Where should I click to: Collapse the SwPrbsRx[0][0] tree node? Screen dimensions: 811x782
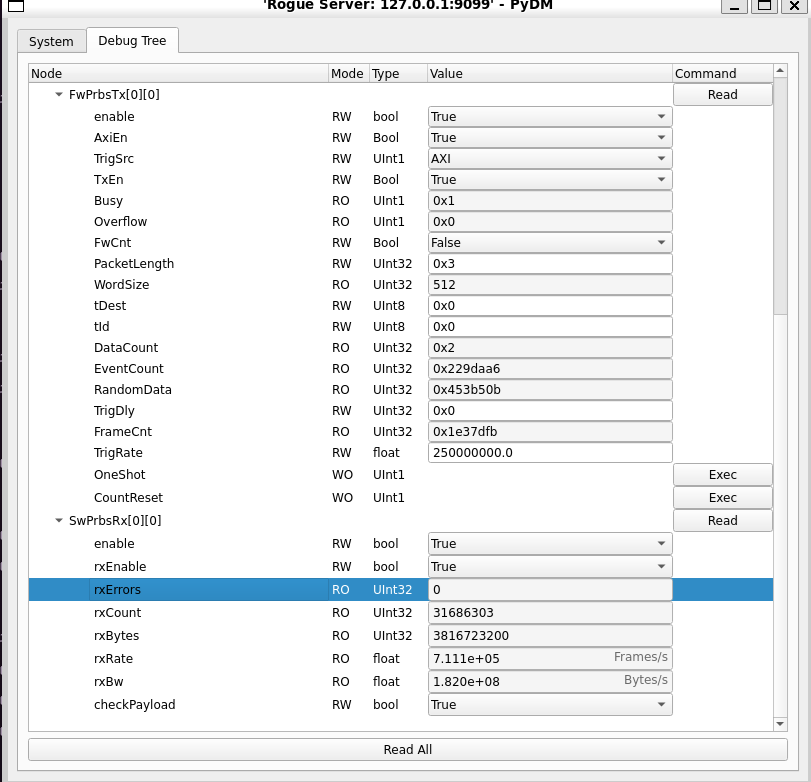click(59, 521)
